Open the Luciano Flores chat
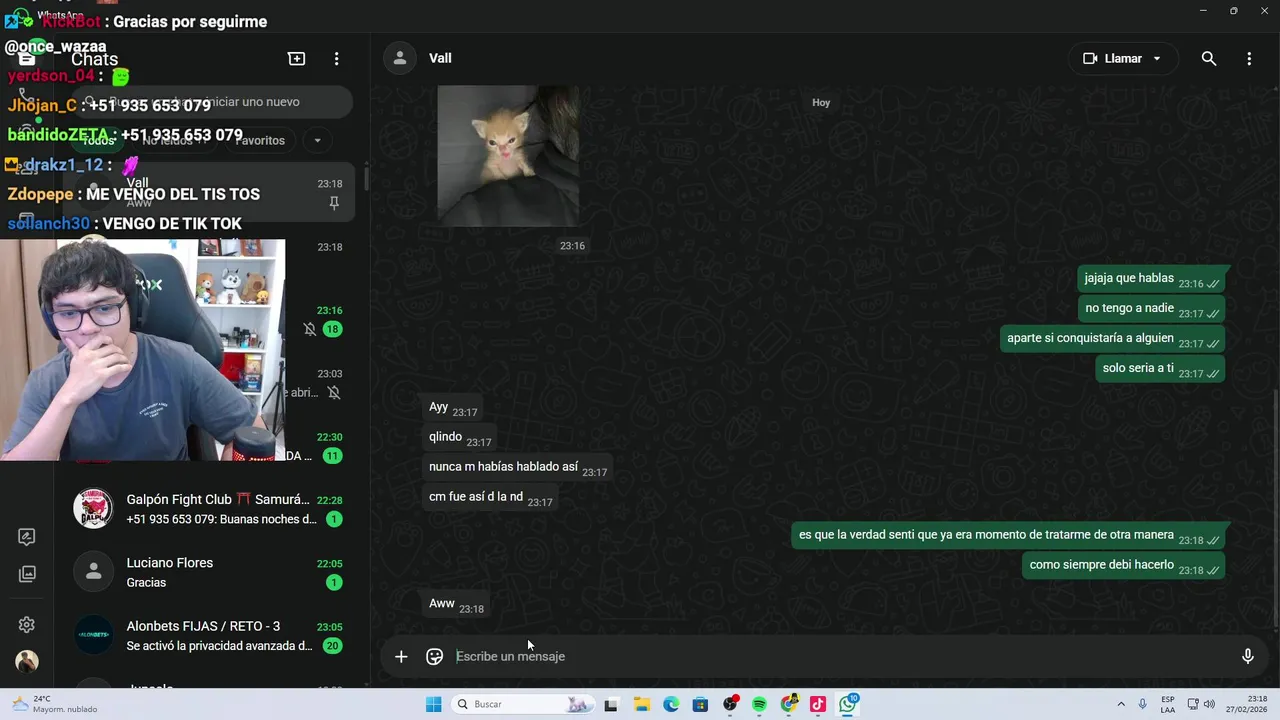This screenshot has height=720, width=1280. pyautogui.click(x=210, y=572)
